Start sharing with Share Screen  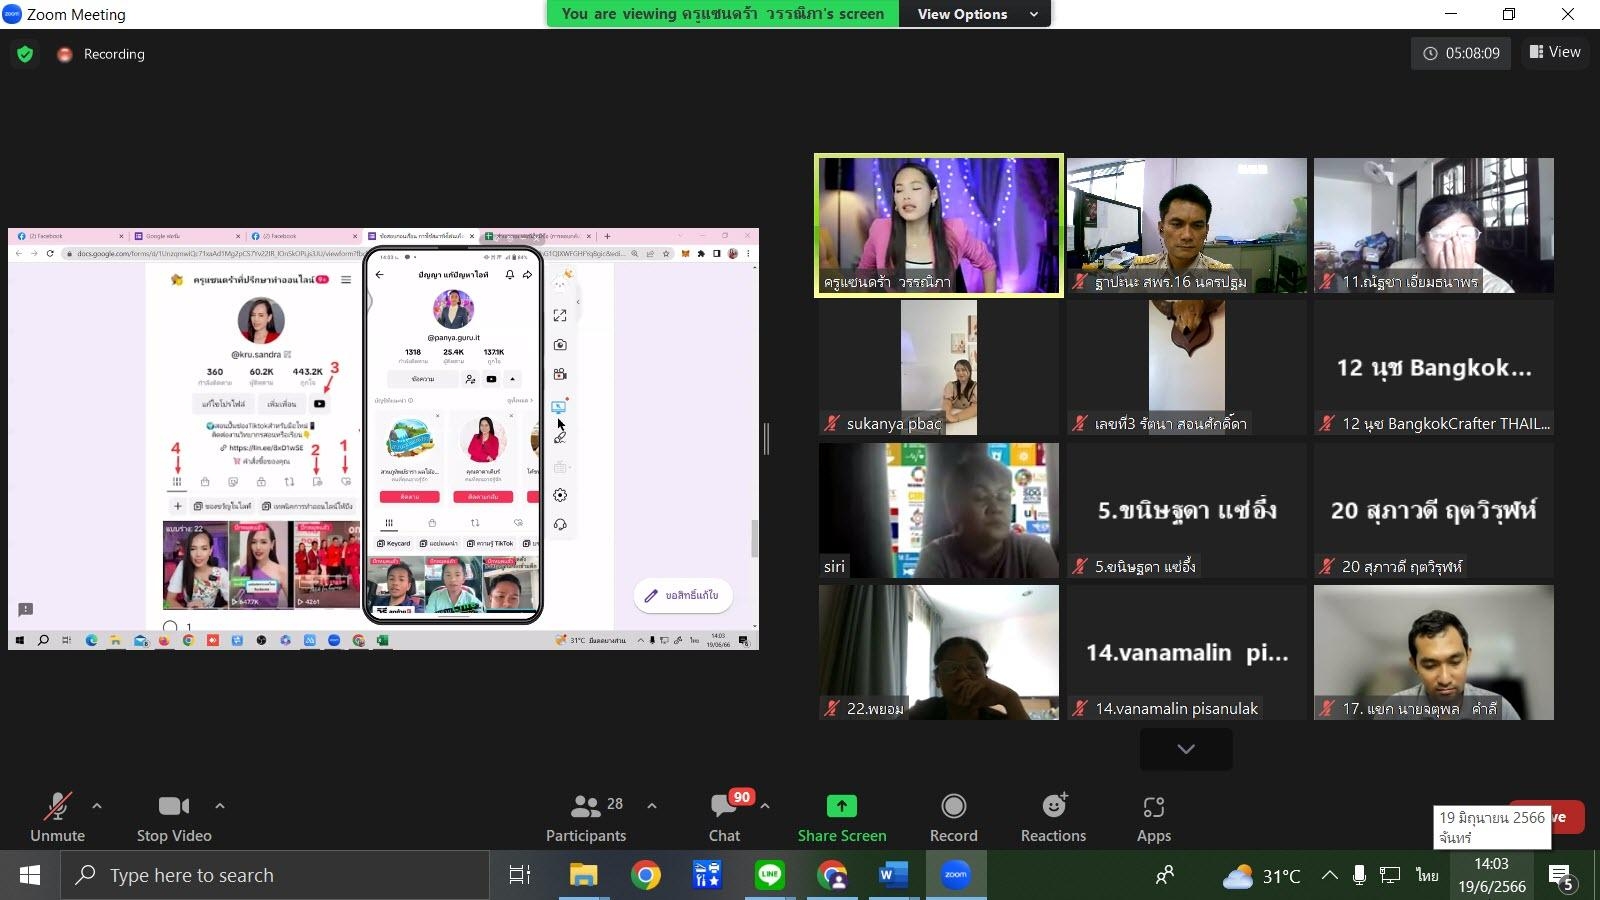(841, 817)
